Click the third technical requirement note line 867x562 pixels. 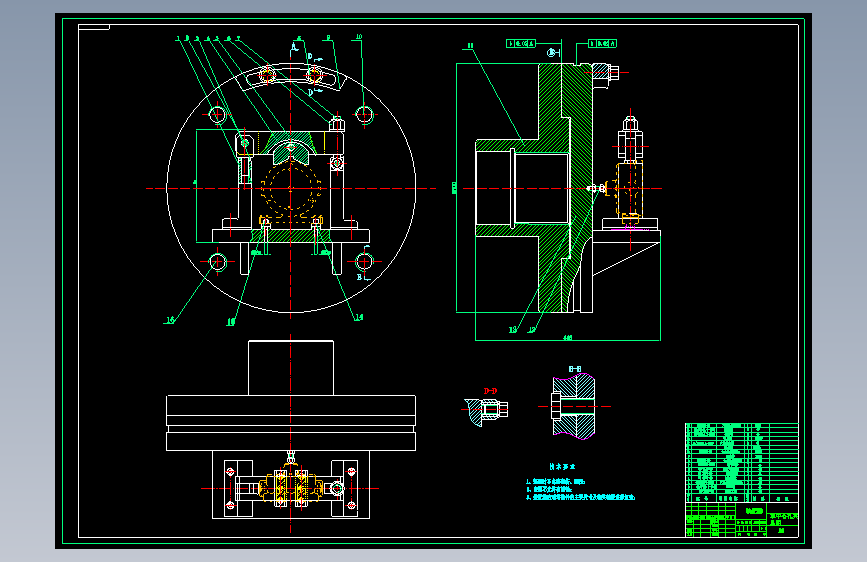[x=581, y=497]
